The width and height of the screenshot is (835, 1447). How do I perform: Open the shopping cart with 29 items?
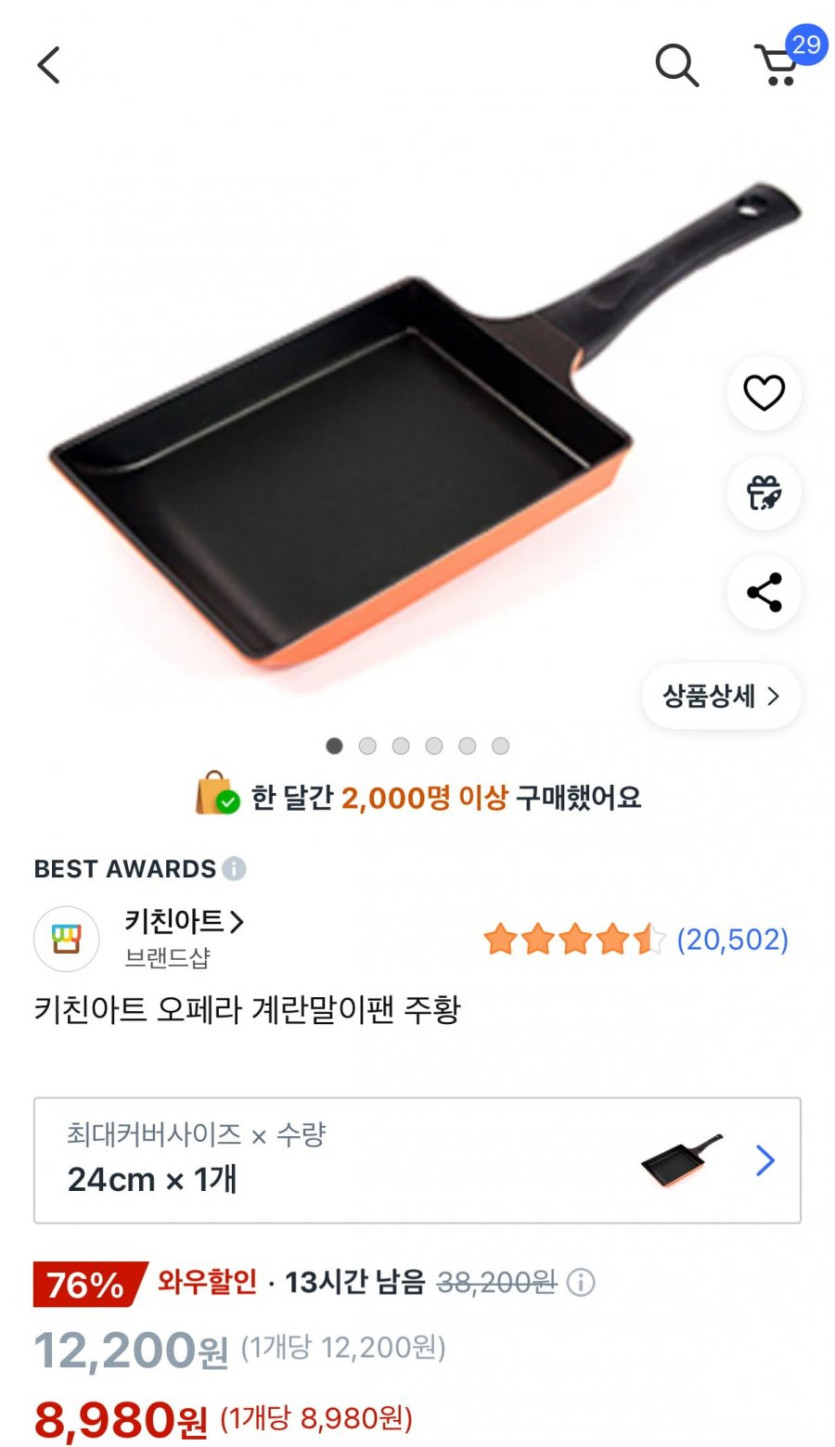(778, 64)
